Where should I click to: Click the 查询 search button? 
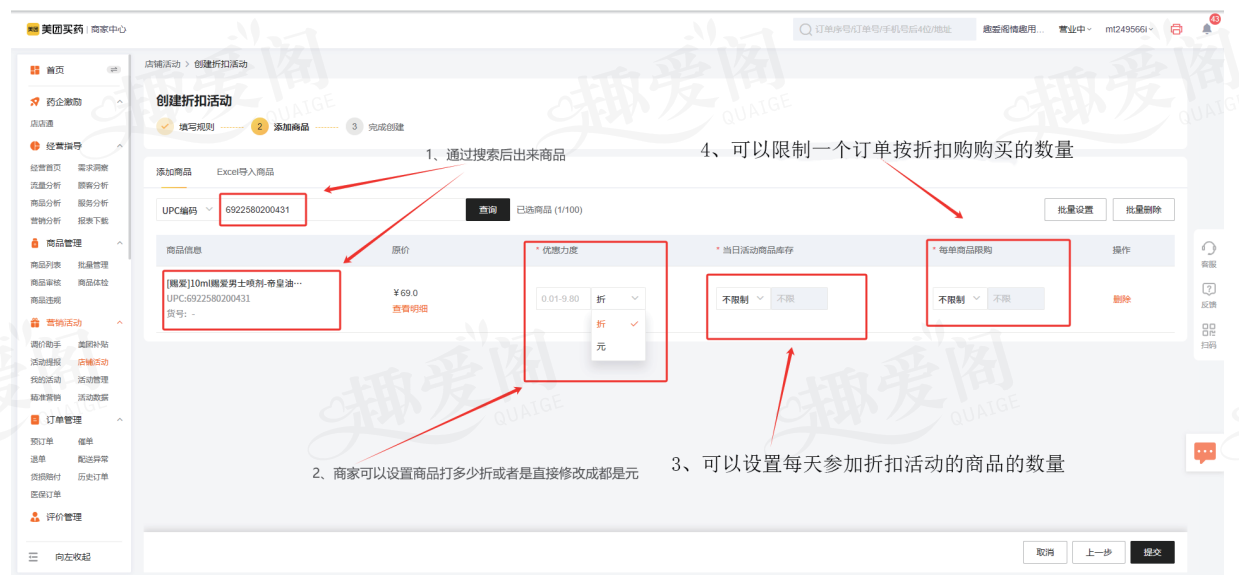click(x=487, y=210)
